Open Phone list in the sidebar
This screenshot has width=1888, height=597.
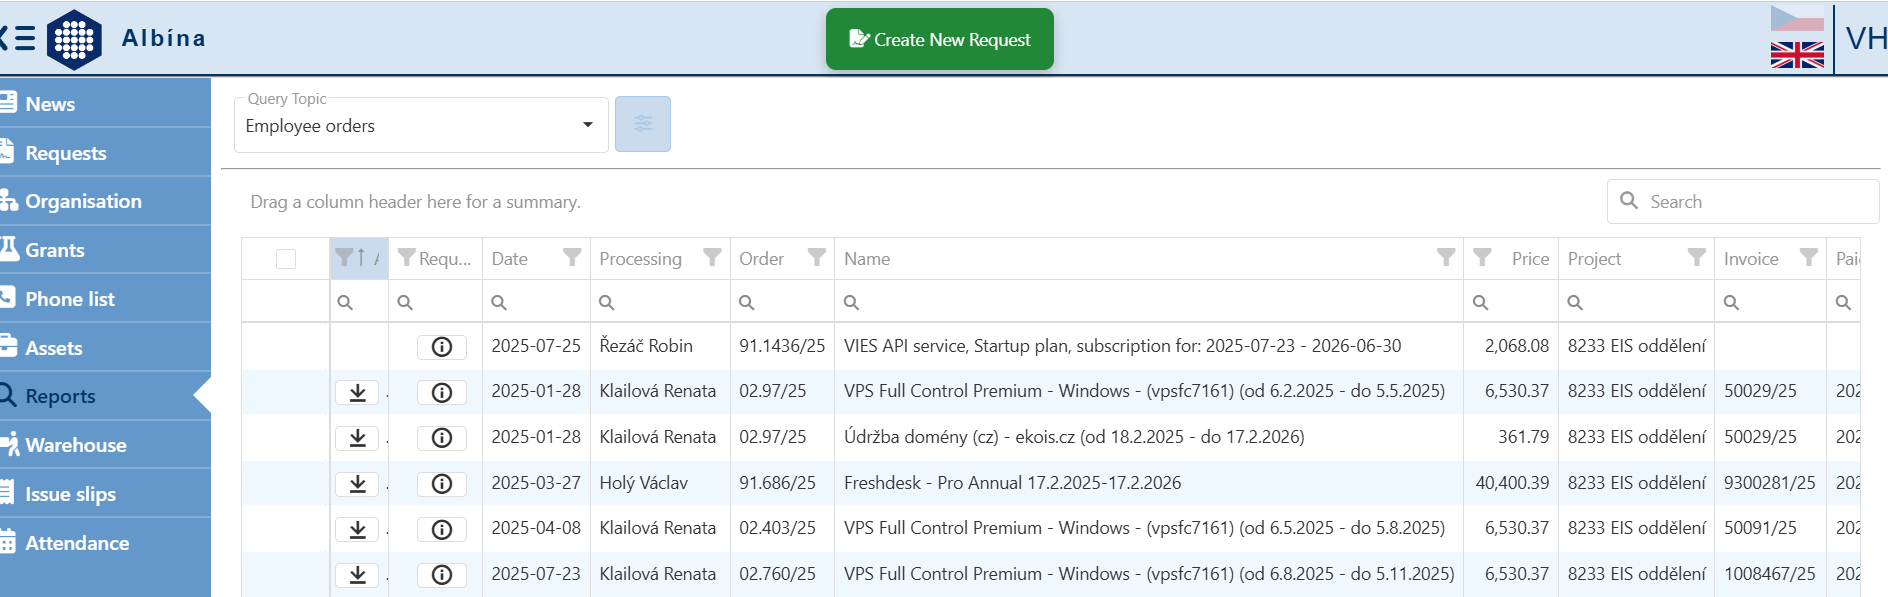tap(105, 298)
